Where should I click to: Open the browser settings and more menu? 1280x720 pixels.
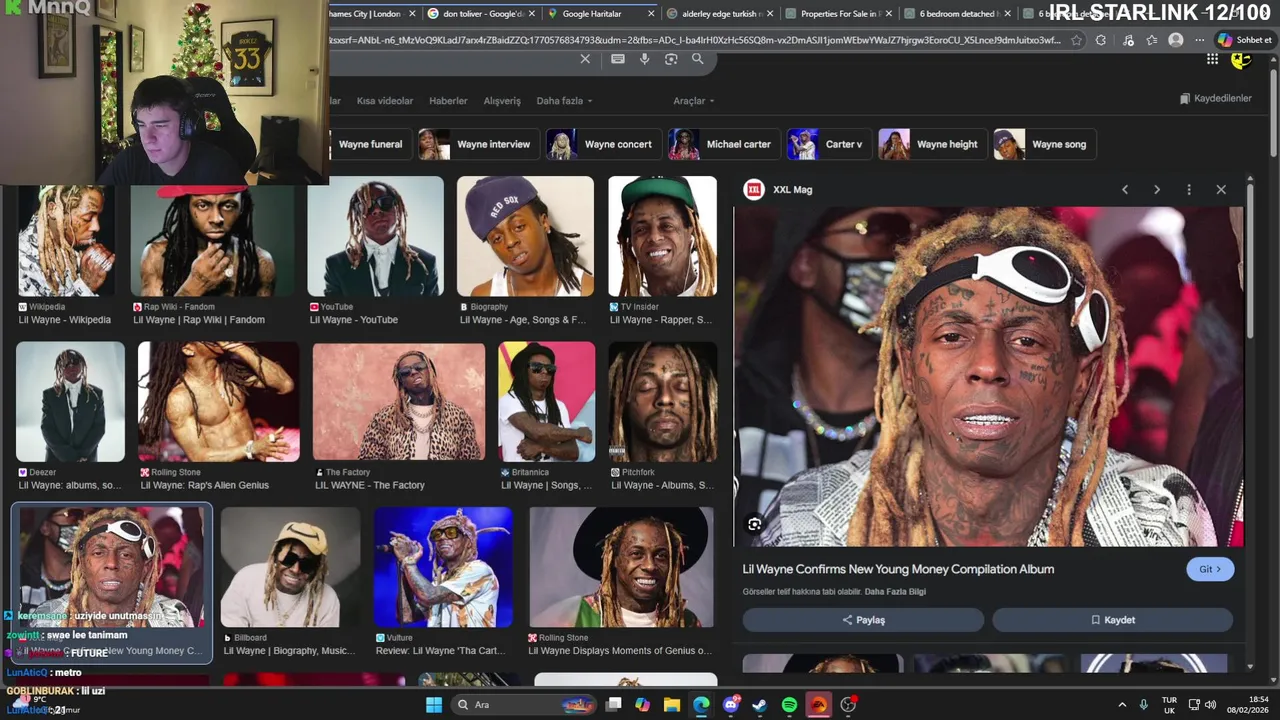[1199, 40]
